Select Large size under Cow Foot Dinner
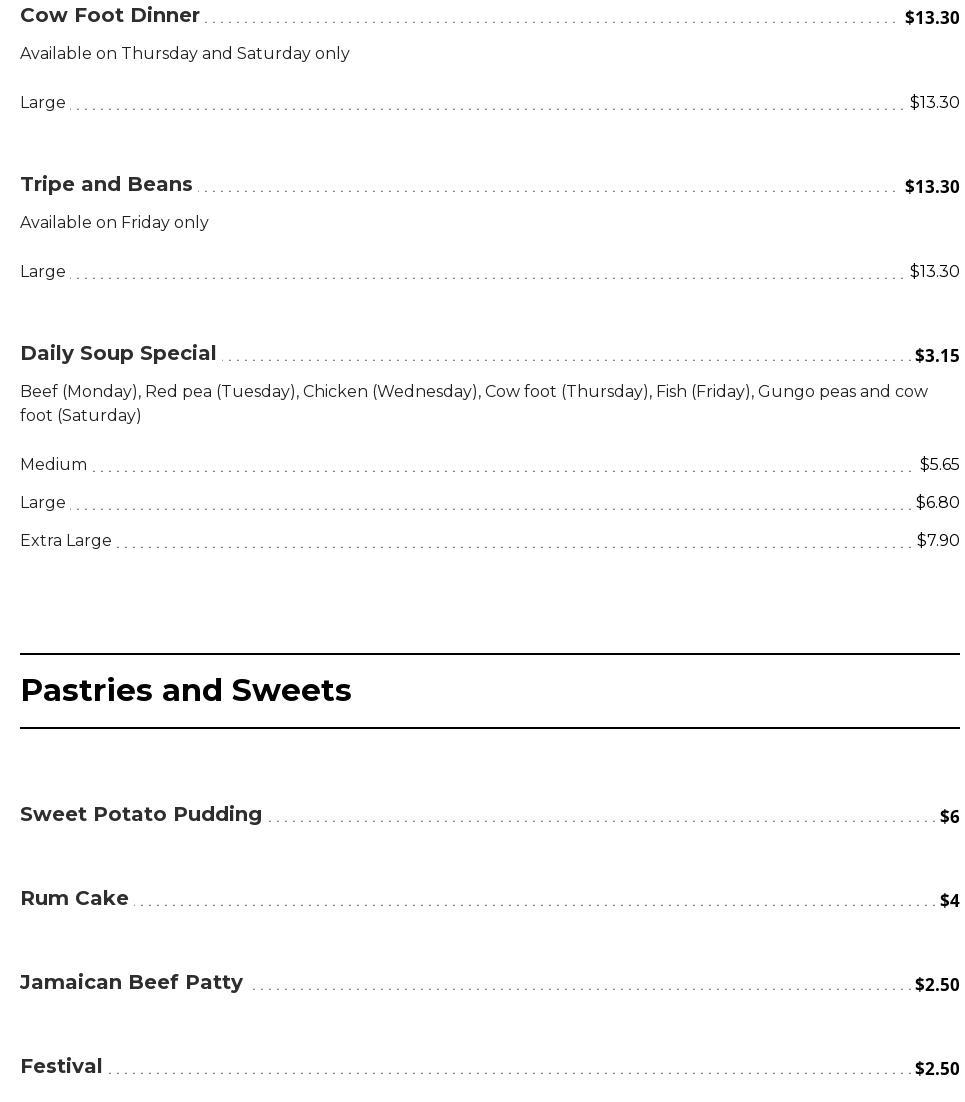Image resolution: width=965 pixels, height=1102 pixels. 43,103
